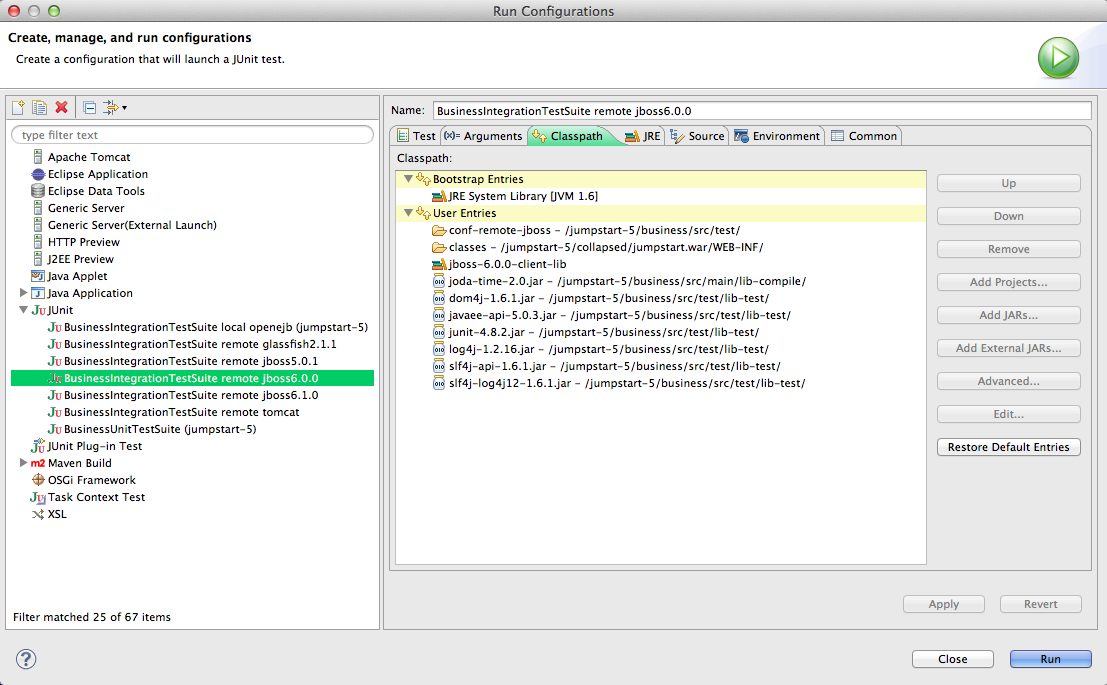Collapse the User Entries node
Viewport: 1107px width, 685px height.
click(408, 213)
